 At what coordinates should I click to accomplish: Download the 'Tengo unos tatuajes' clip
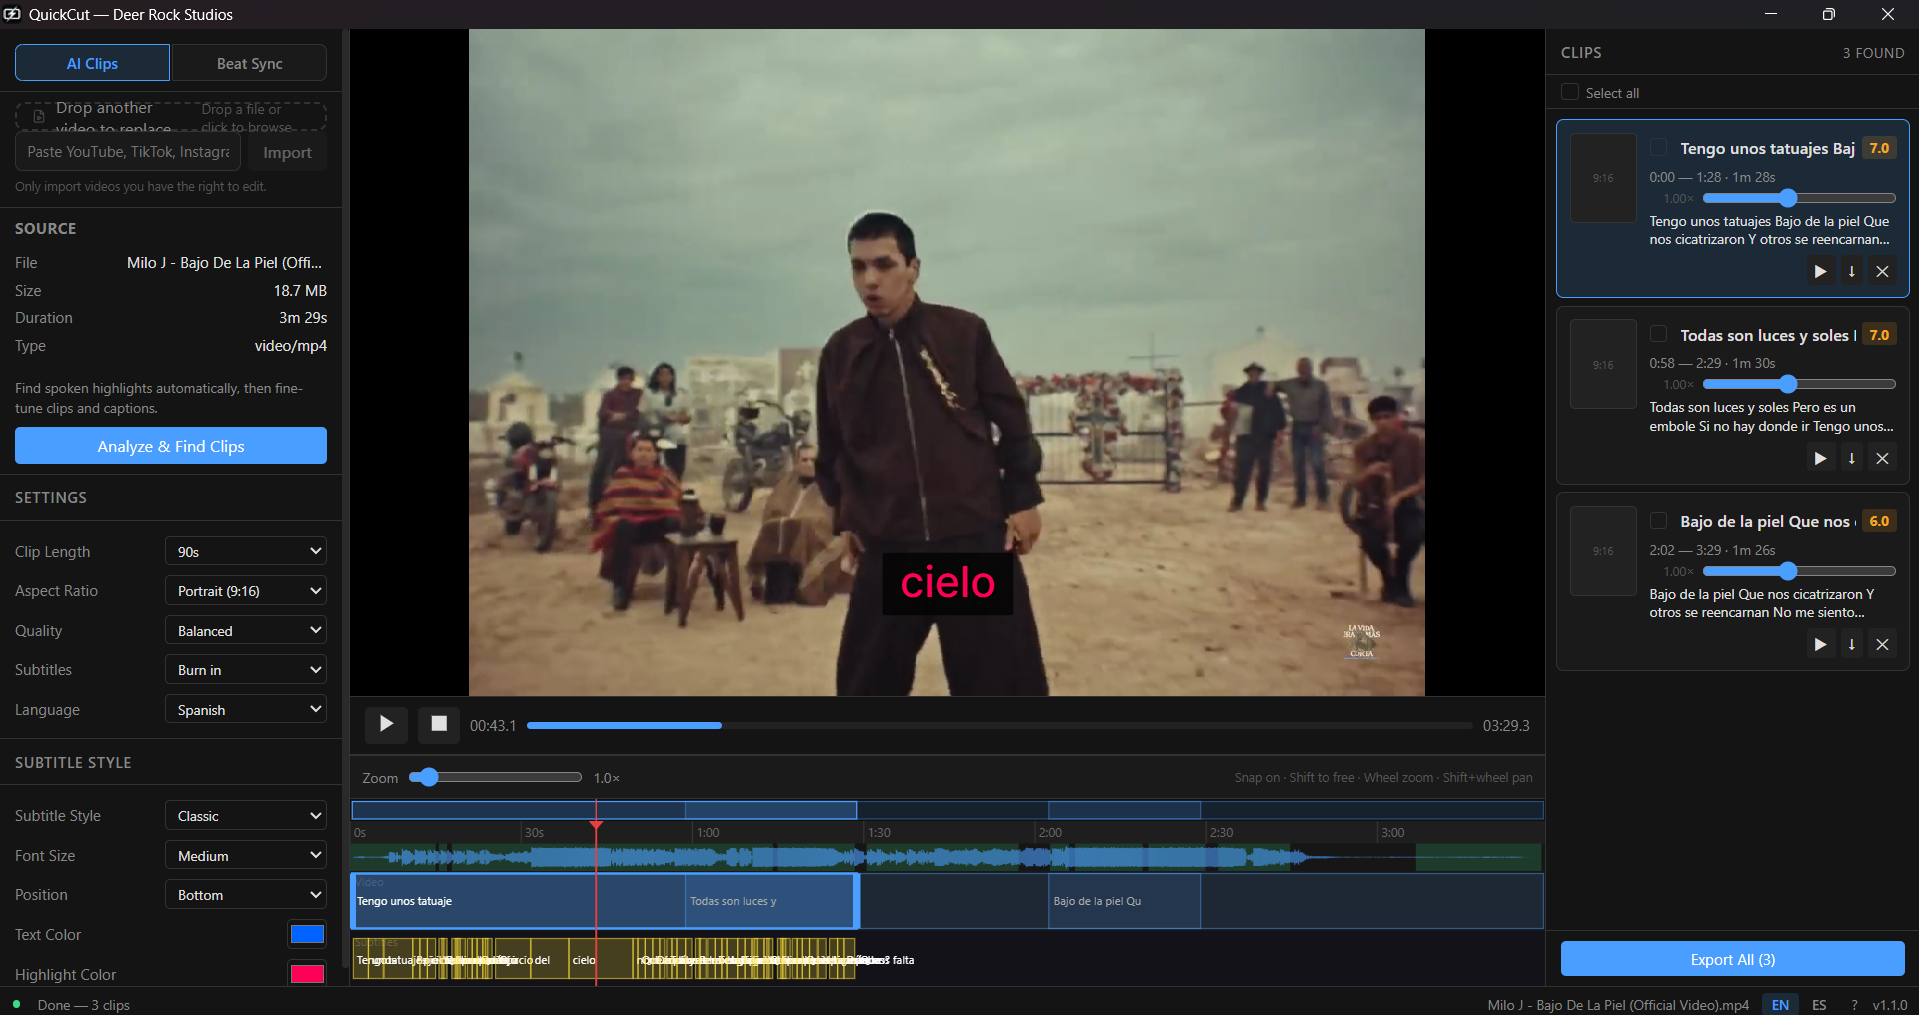(1851, 271)
